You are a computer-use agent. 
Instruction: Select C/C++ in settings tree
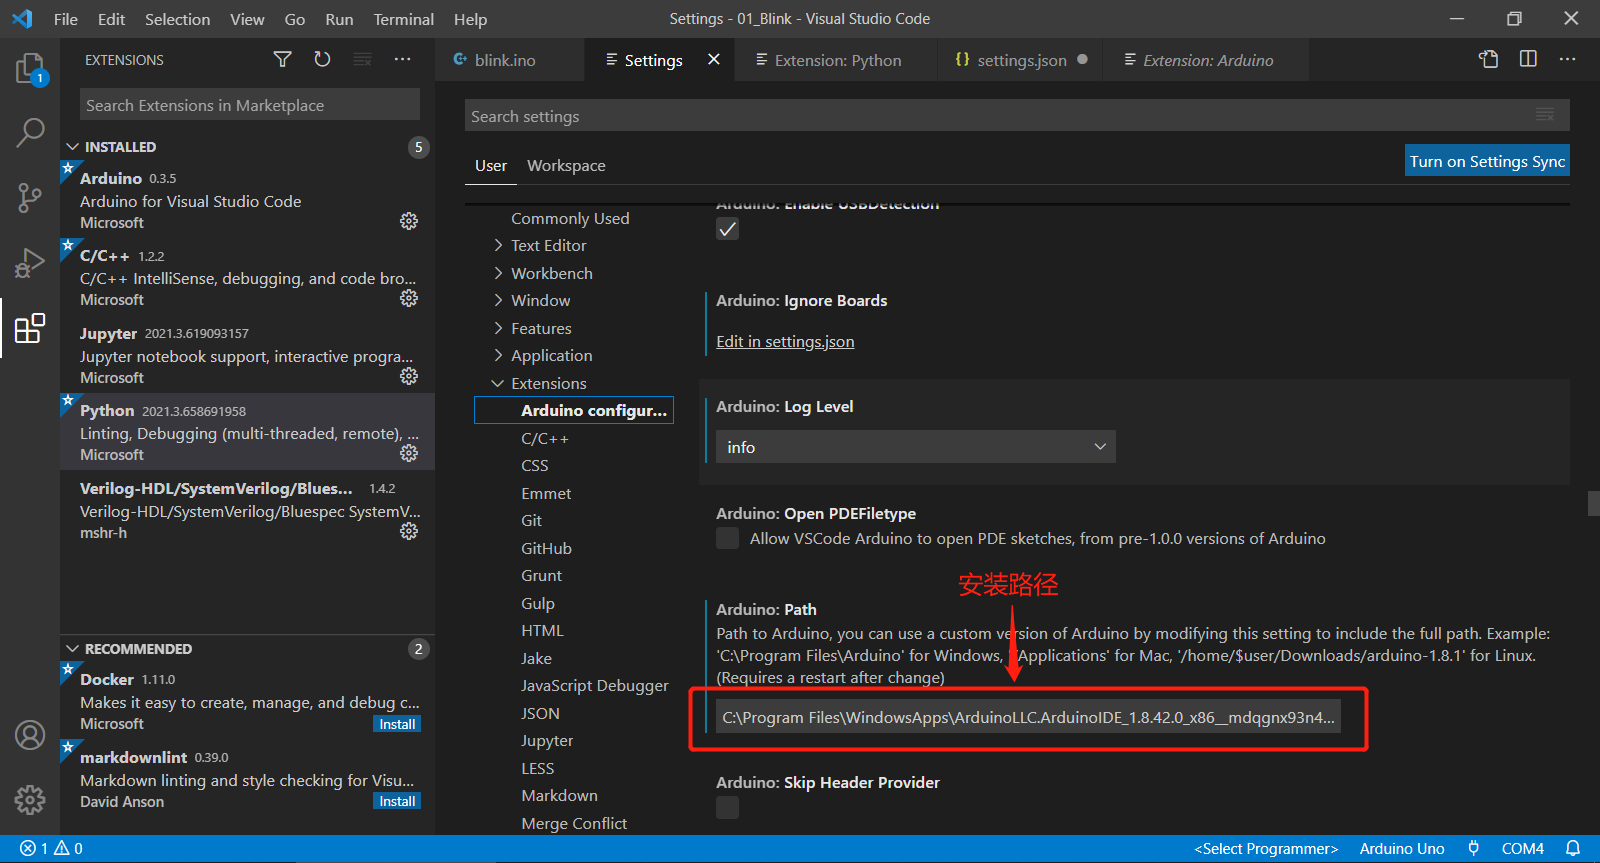pos(545,438)
